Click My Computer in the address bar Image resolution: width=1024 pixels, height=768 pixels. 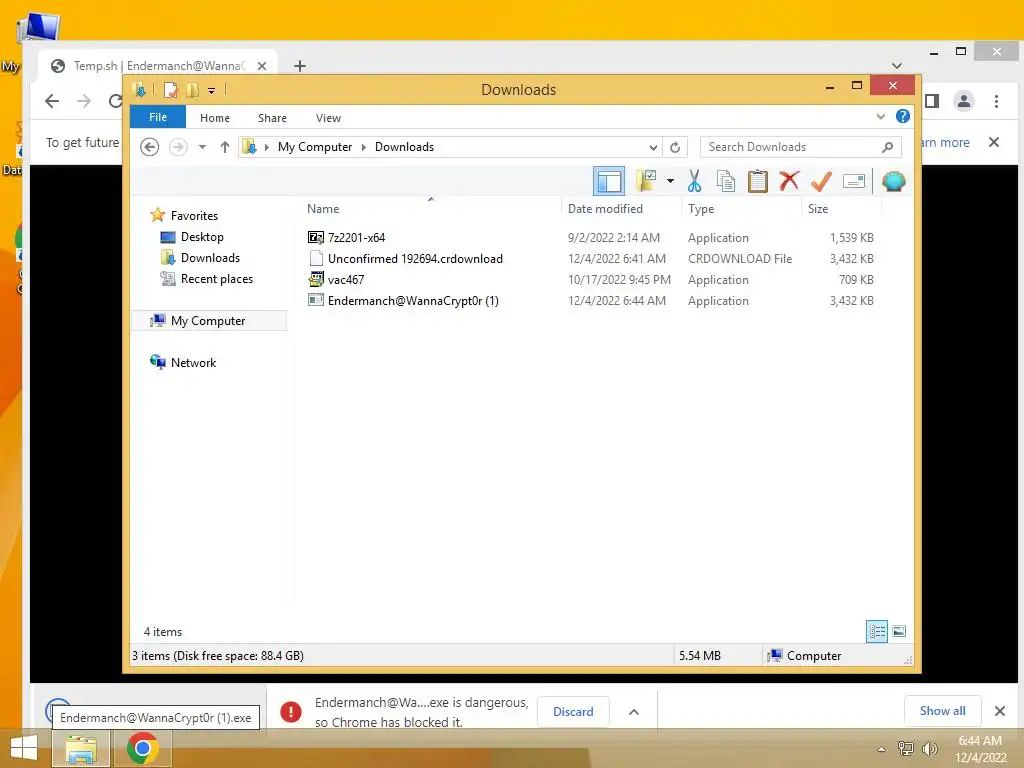coord(315,147)
